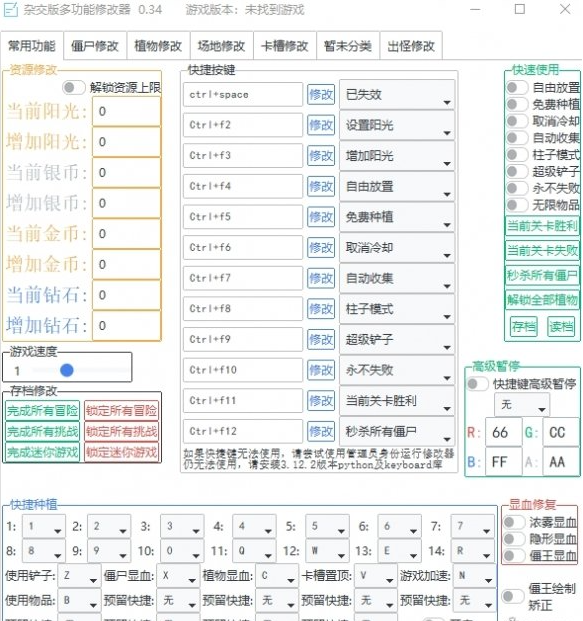Image resolution: width=583 pixels, height=621 pixels.
Task: Click the 存档 save button
Action: click(524, 326)
